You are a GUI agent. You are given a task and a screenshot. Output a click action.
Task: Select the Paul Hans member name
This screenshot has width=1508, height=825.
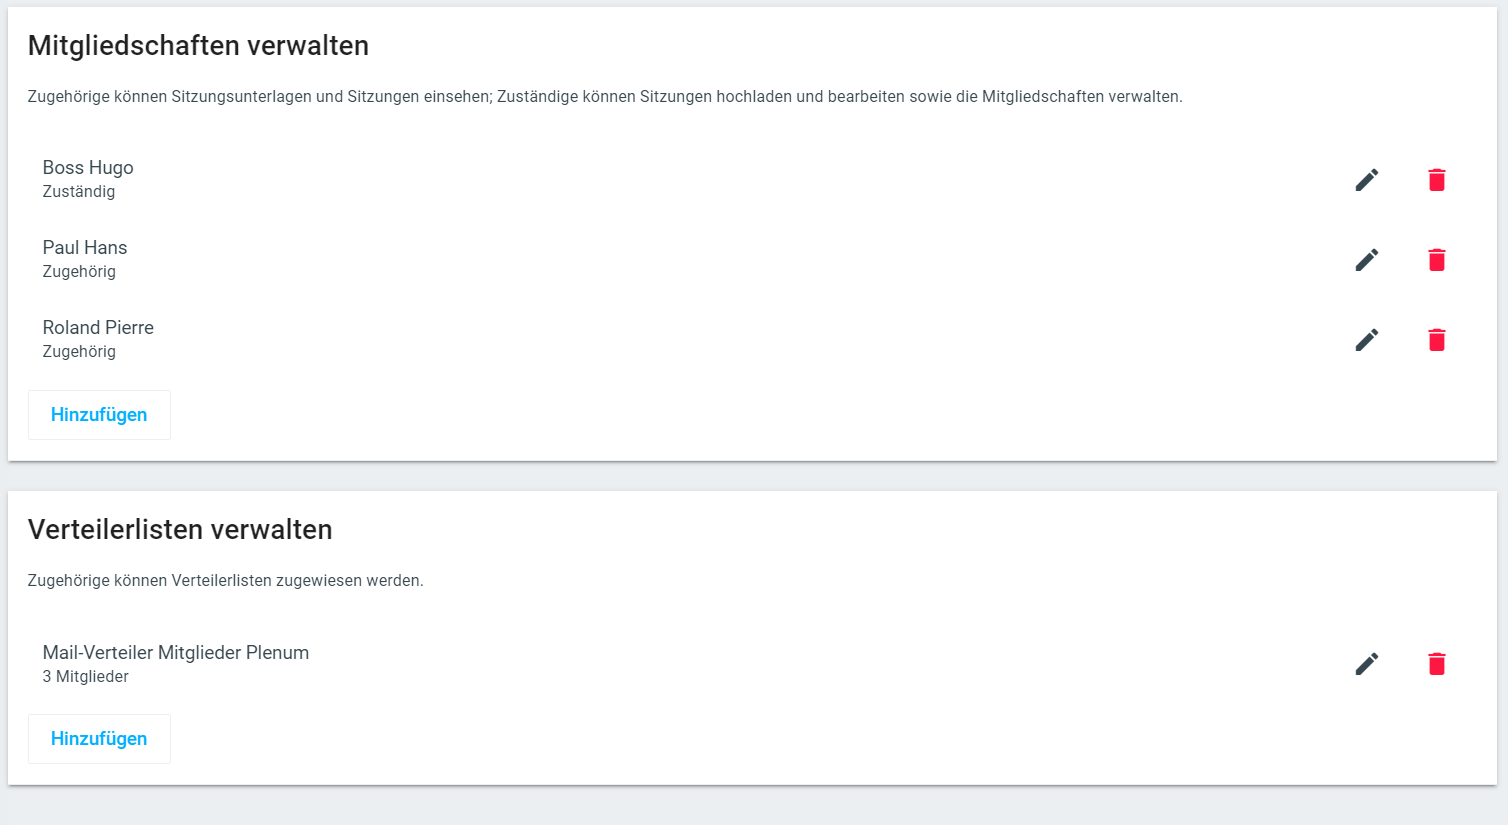click(x=85, y=248)
